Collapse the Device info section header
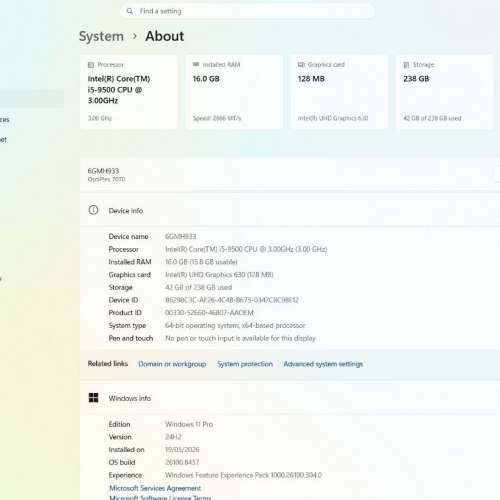 pos(290,210)
